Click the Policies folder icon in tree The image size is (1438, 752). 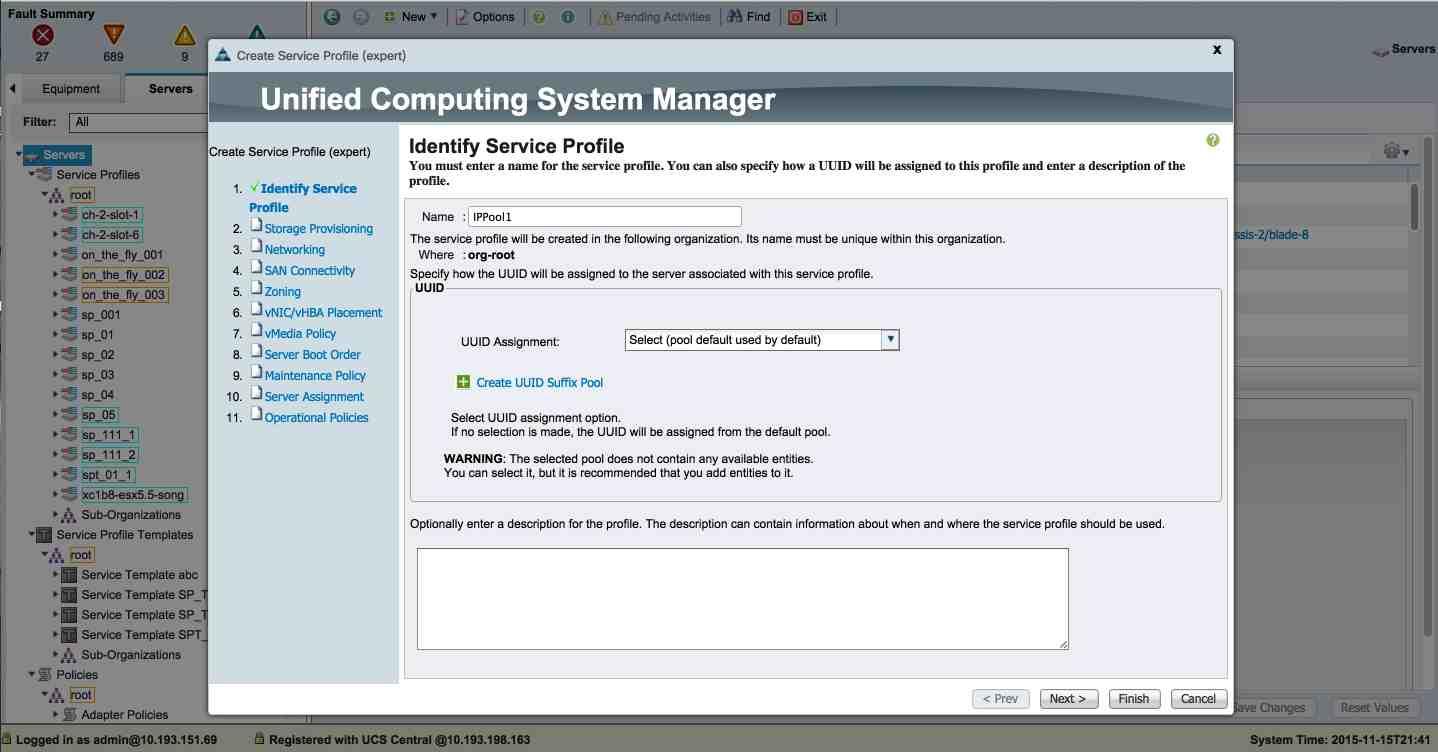pyautogui.click(x=44, y=675)
